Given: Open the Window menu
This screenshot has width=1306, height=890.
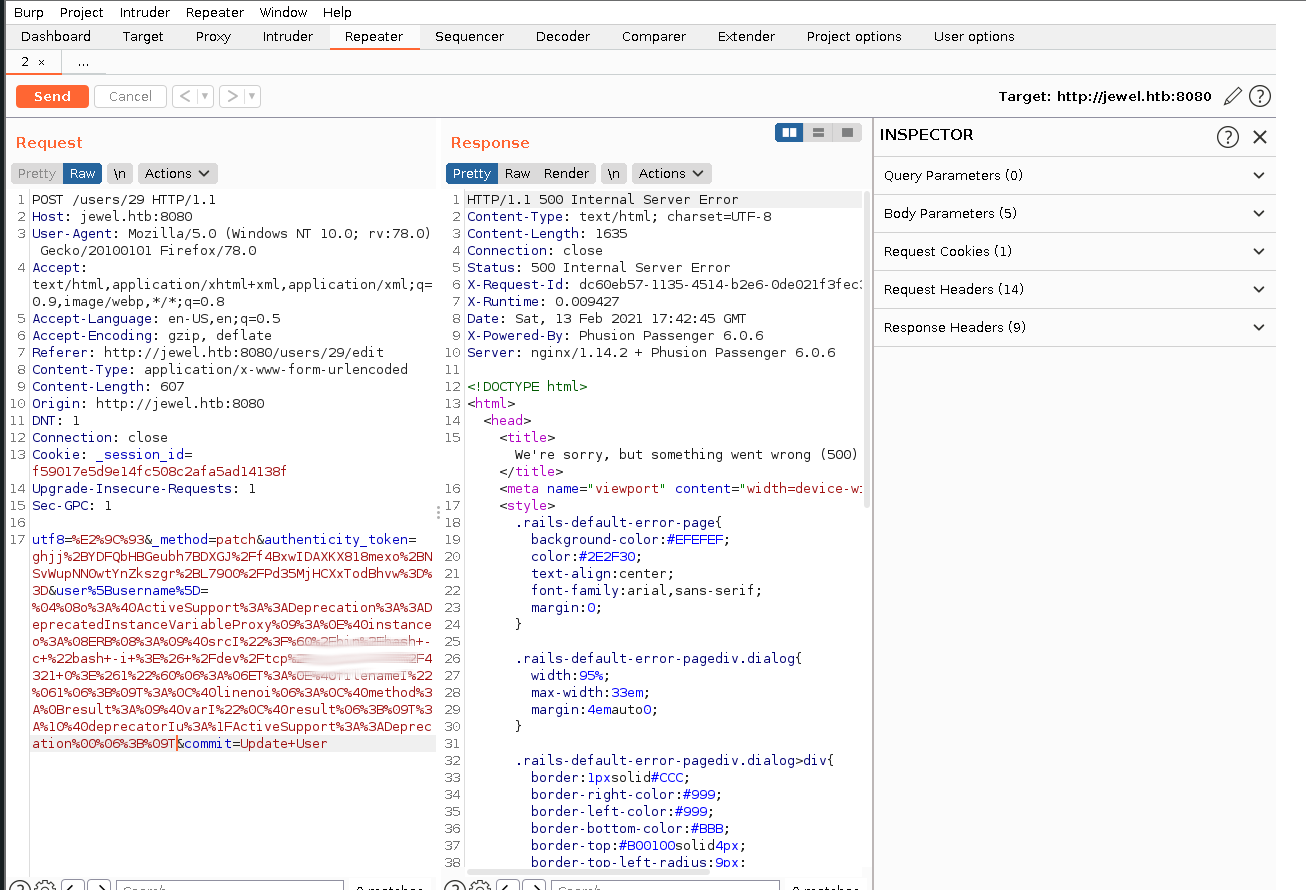Looking at the screenshot, I should [x=283, y=12].
